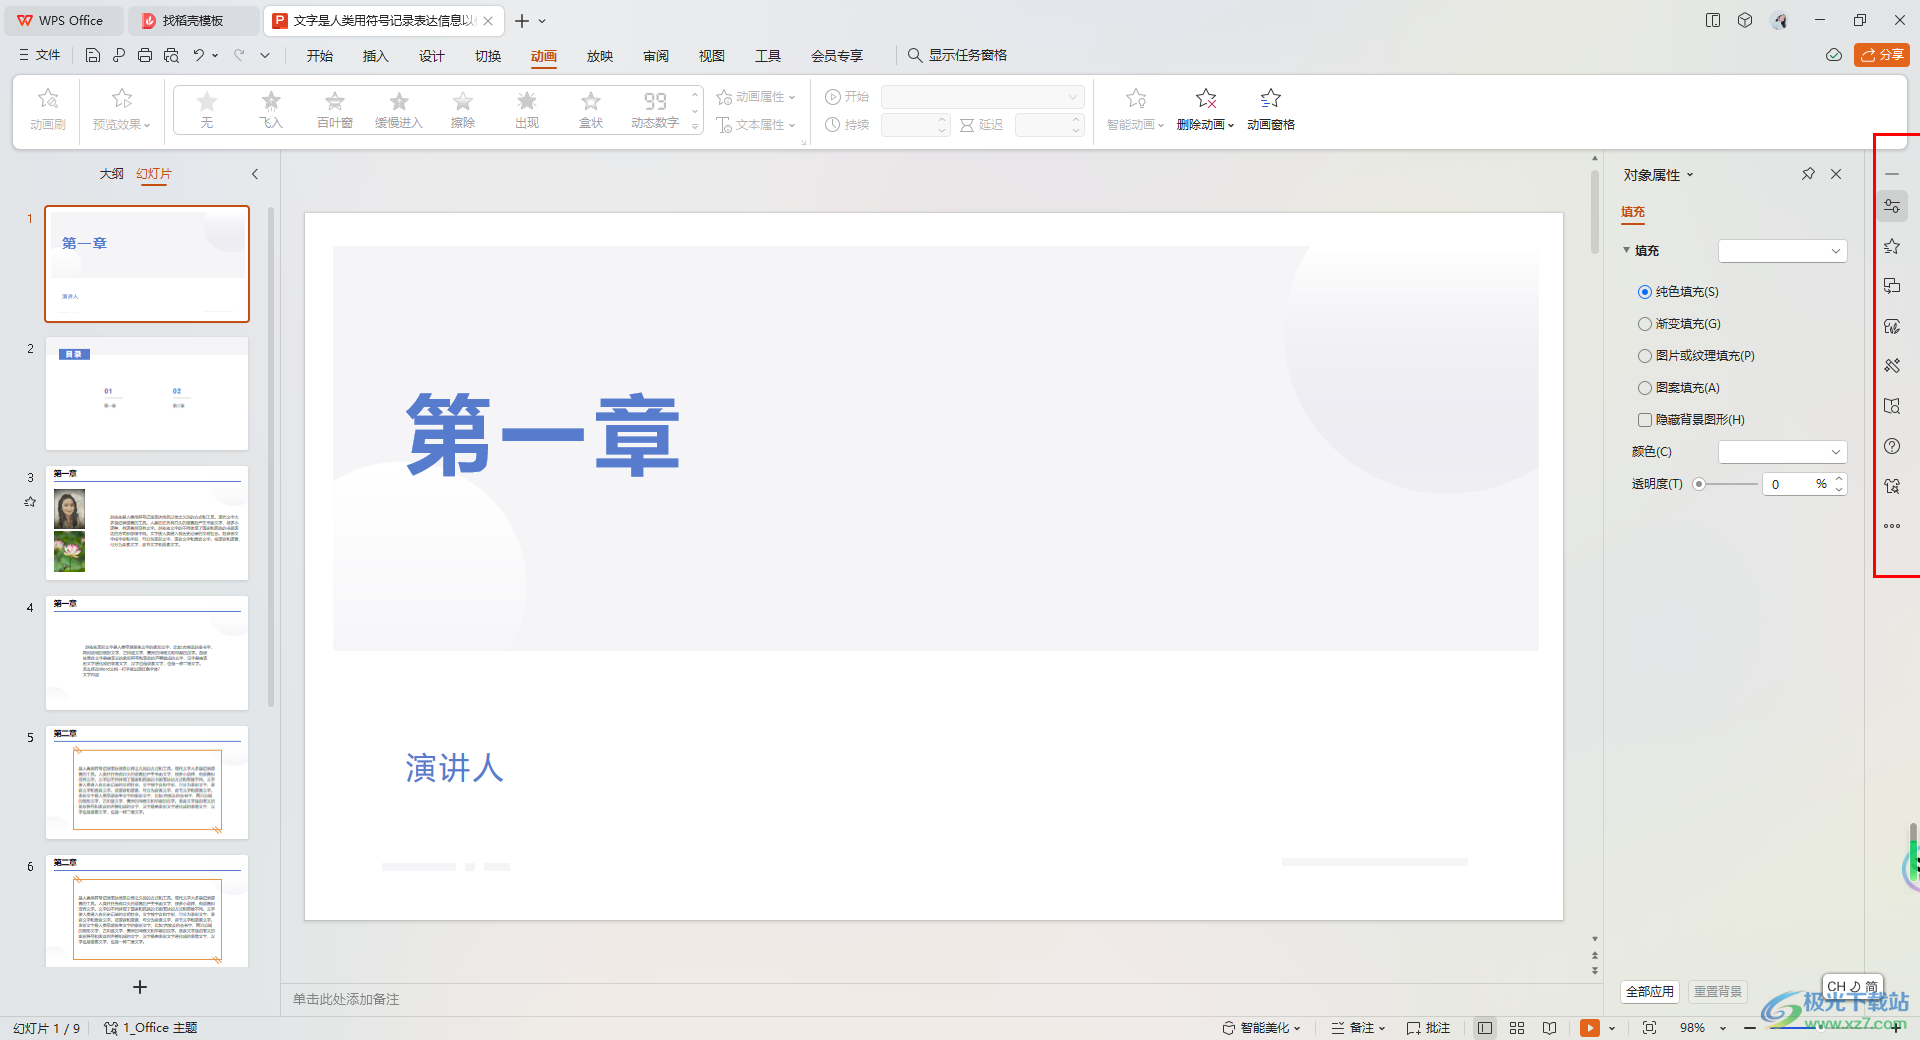1920x1040 pixels.
Task: Select the 飞入 fly-in animation effect
Action: click(271, 110)
